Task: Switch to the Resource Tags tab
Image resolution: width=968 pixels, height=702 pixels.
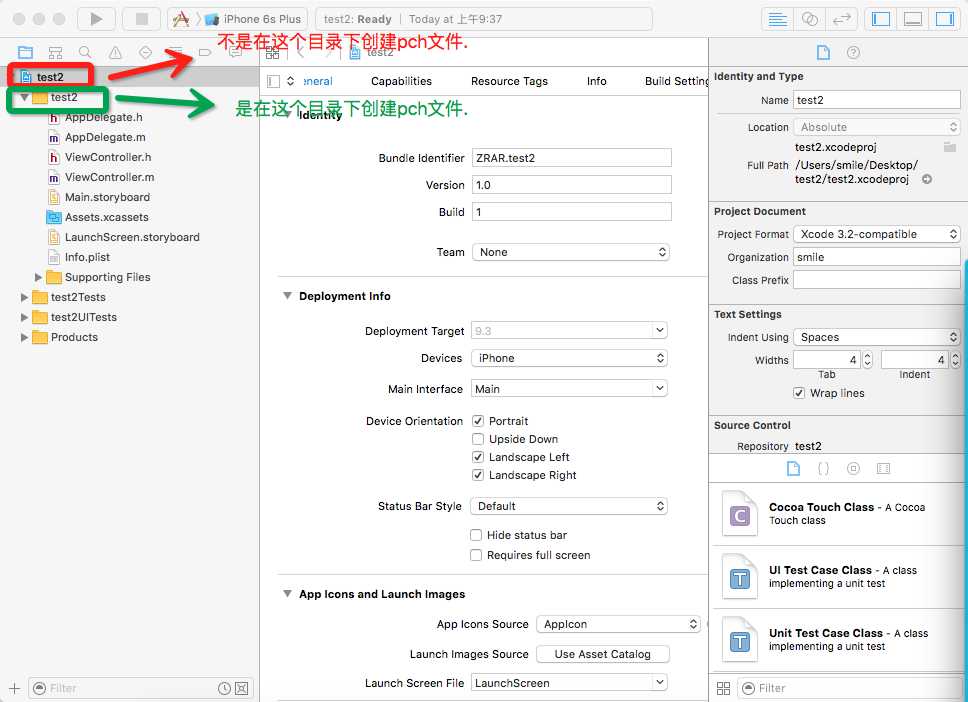Action: tap(509, 81)
